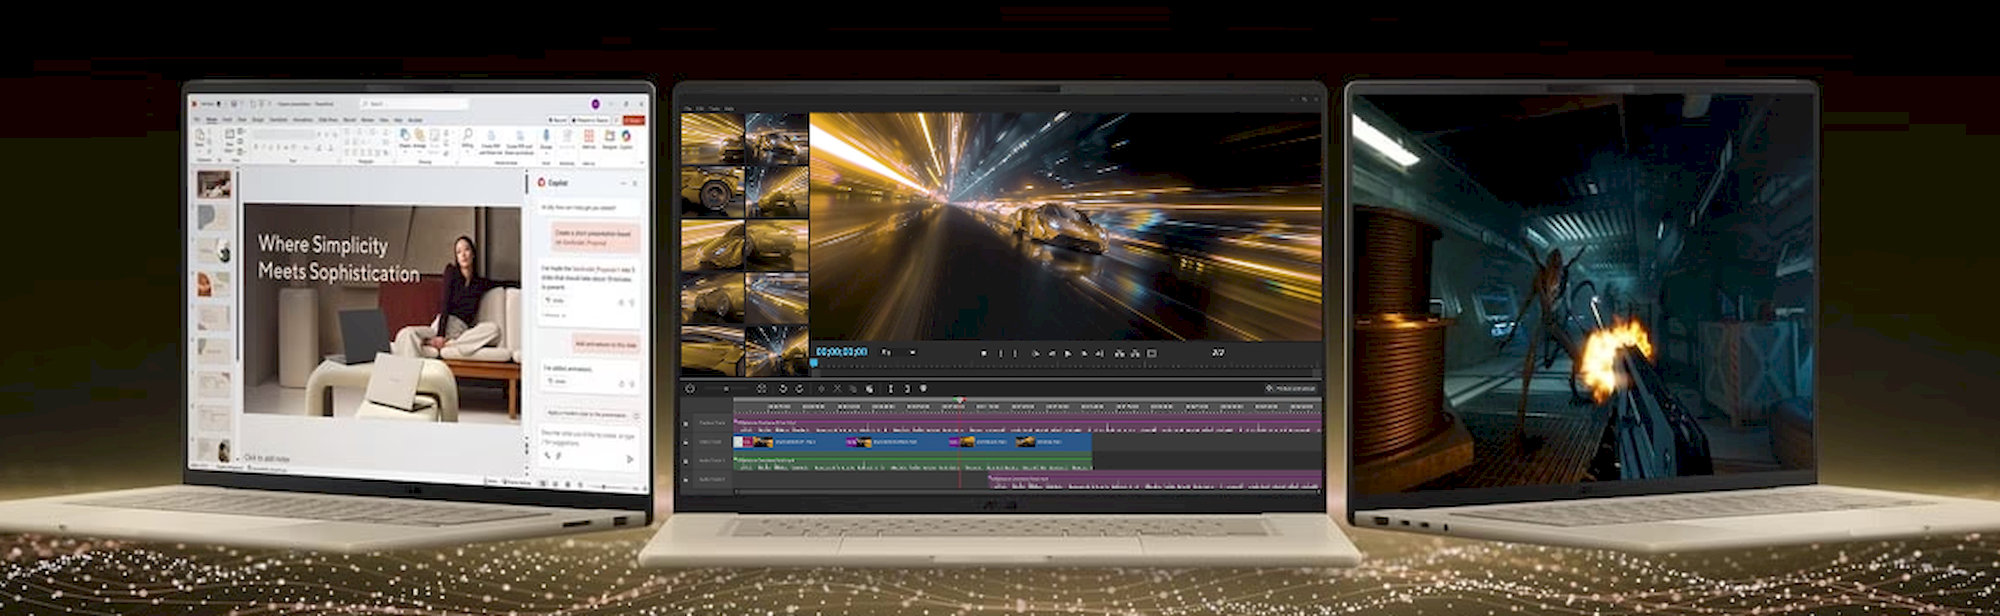Click the Share button in PowerPoint

[x=633, y=120]
